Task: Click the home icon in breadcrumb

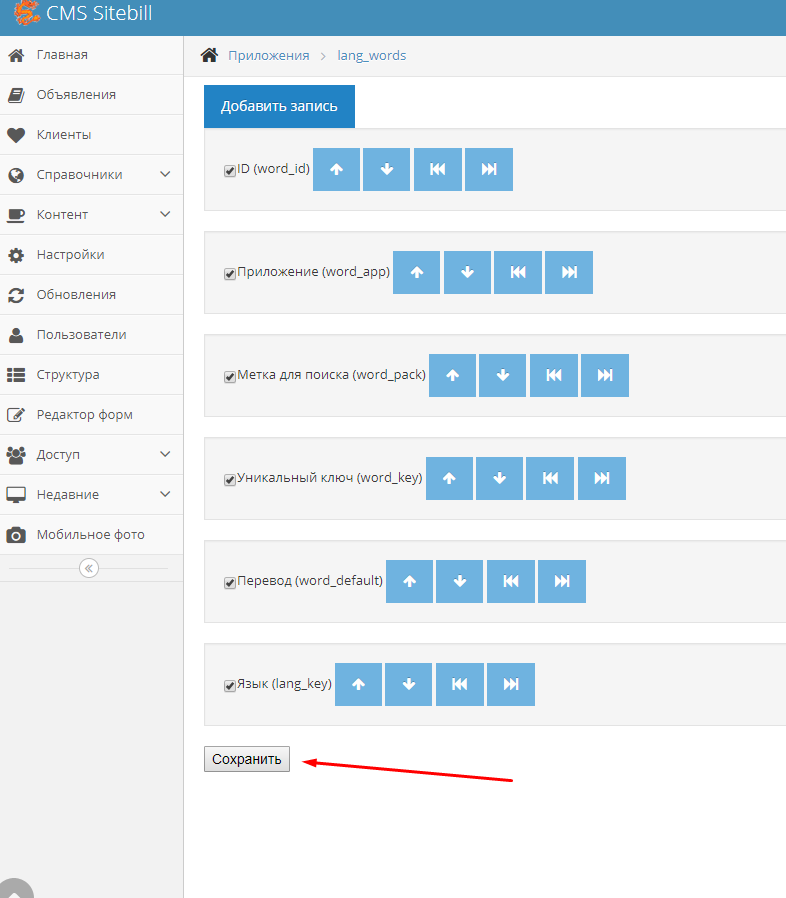Action: [209, 55]
